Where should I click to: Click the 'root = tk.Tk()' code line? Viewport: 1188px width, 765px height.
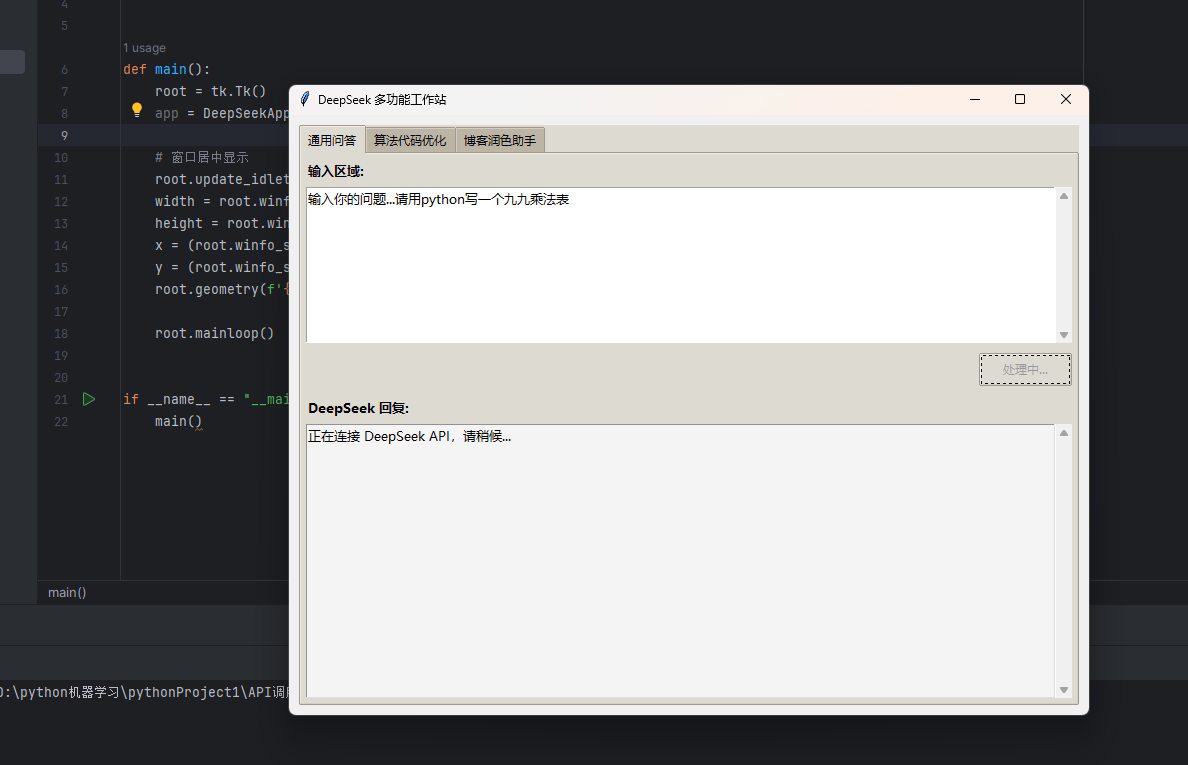(x=211, y=91)
